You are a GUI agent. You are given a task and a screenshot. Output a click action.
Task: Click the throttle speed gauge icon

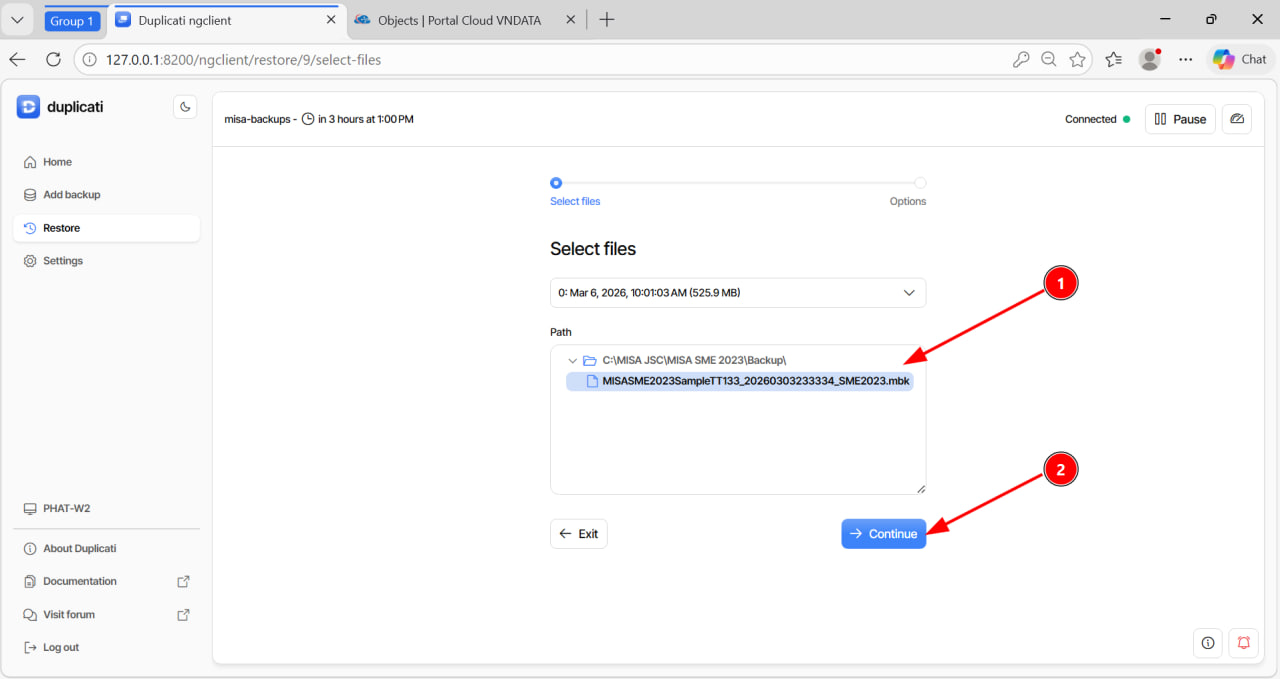1237,119
